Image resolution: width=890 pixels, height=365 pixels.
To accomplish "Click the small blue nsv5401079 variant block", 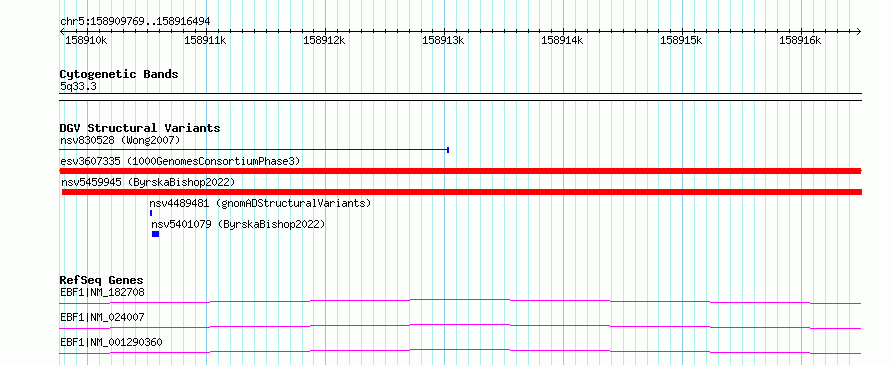I will 156,234.
